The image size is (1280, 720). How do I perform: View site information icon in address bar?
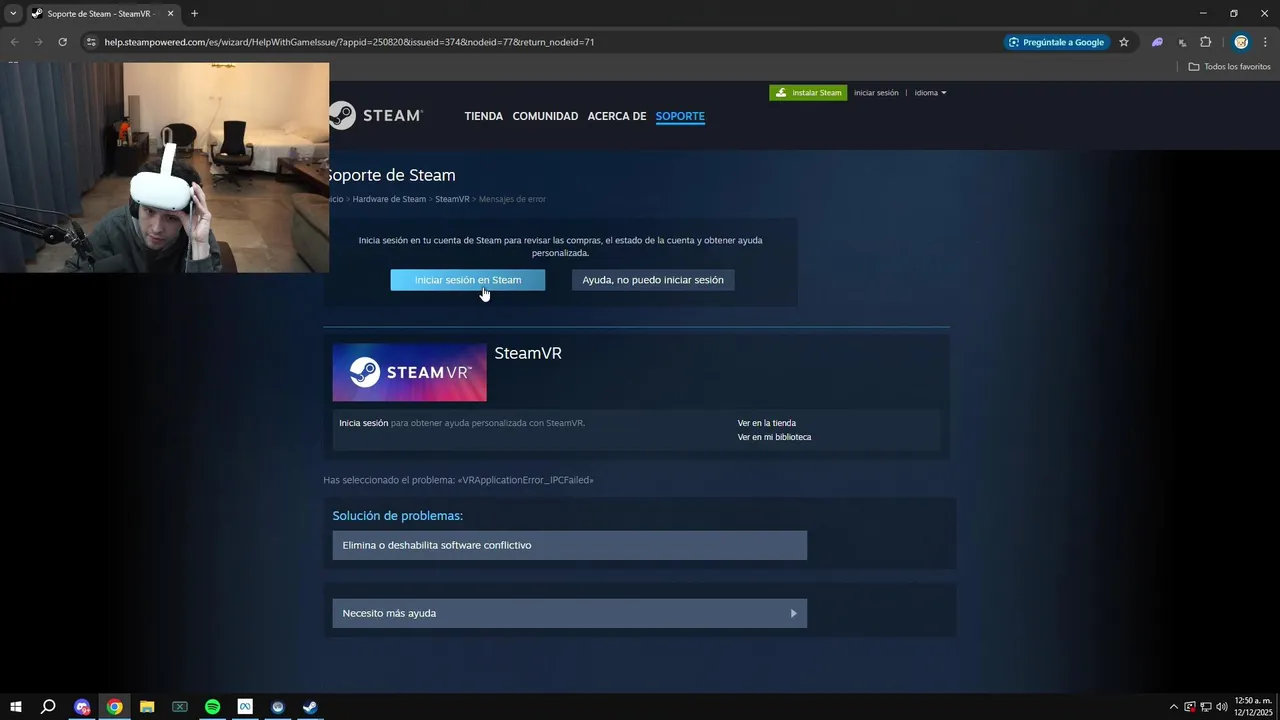pos(91,42)
